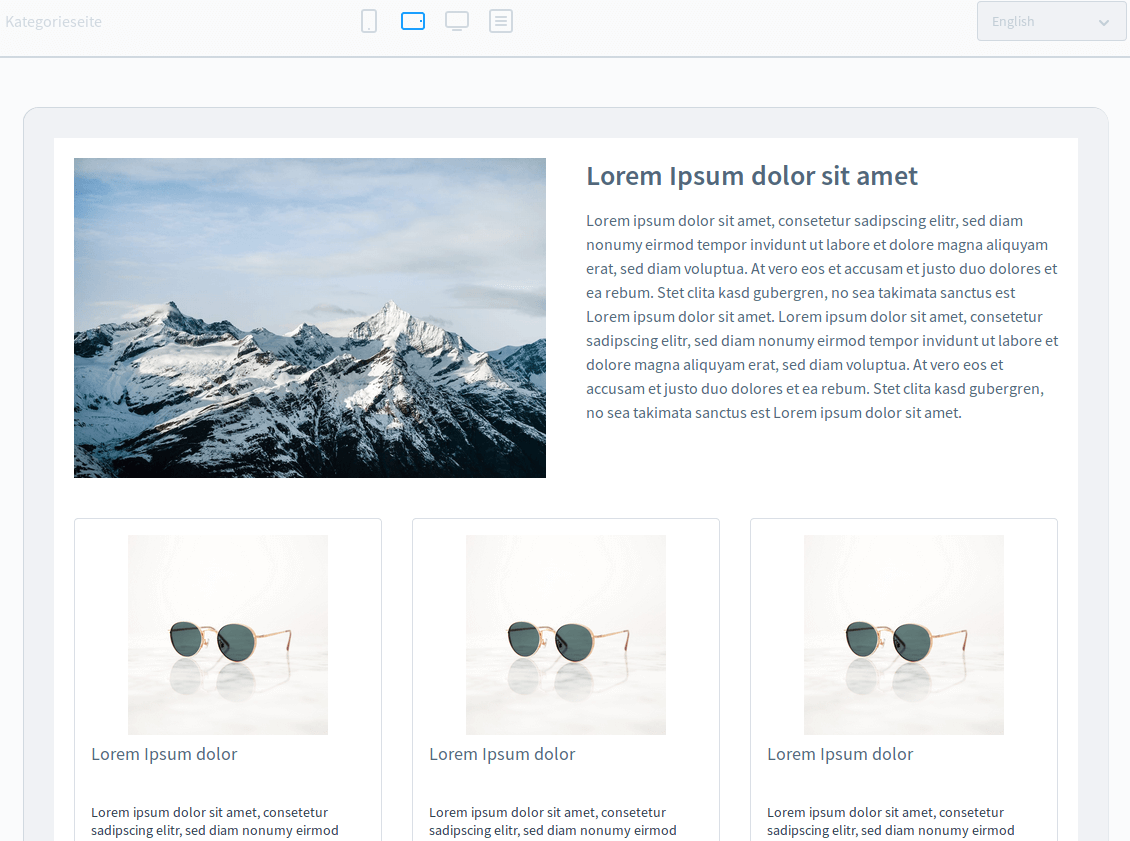Click the middle product's 'Lorem Ipsum dolor' title
The image size is (1130, 841).
[x=502, y=754]
